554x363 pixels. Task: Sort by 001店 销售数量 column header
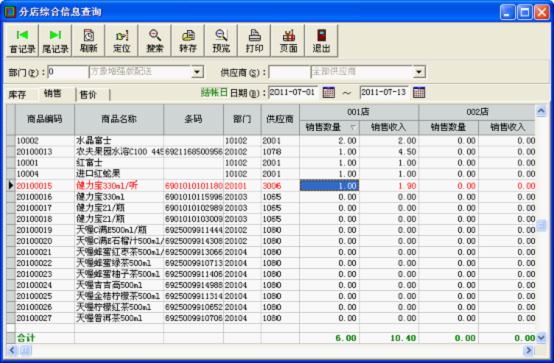tap(329, 127)
